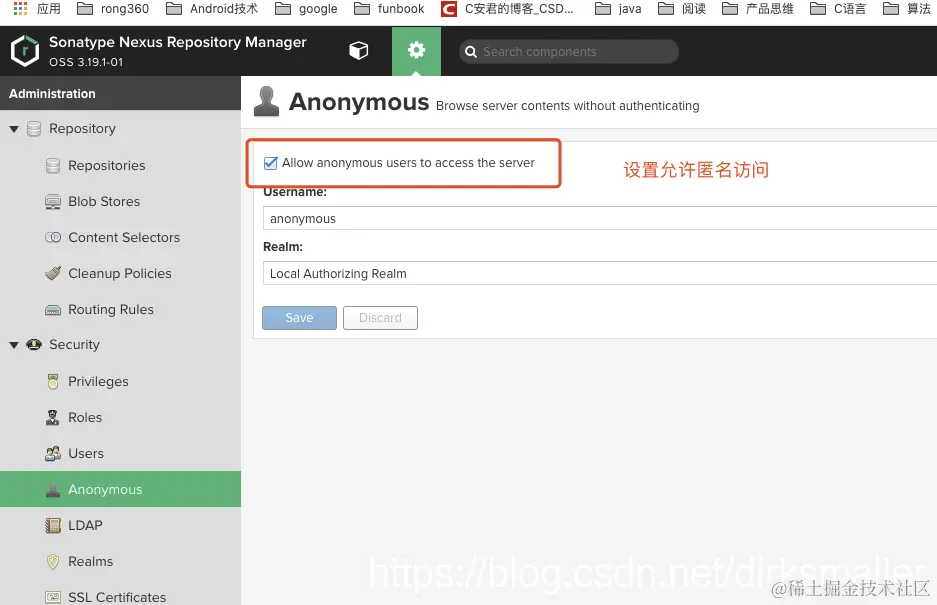Open Blob Stores page

coord(104,201)
